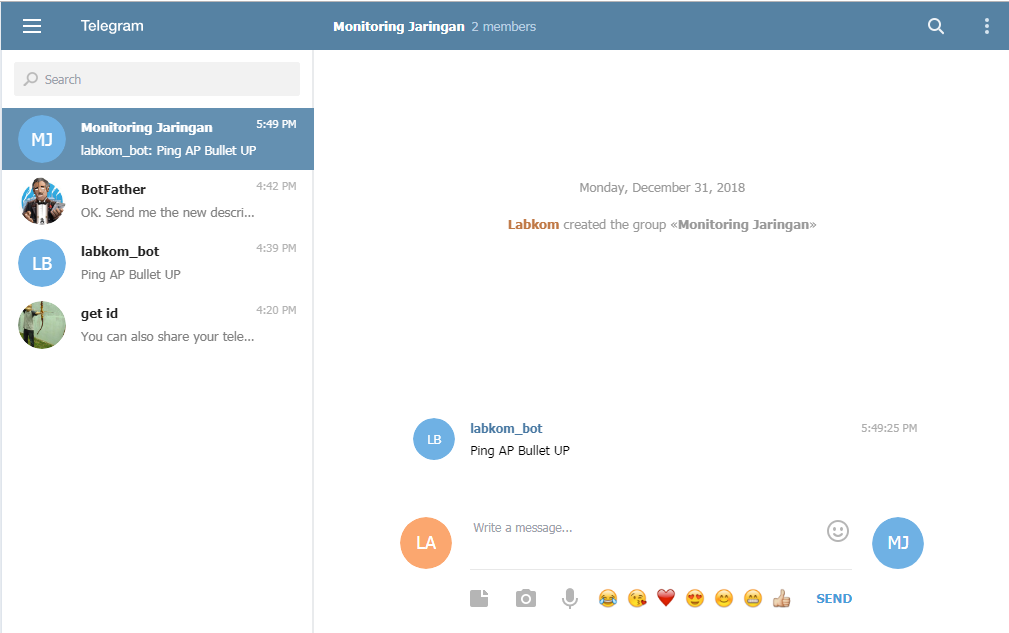Click the message text Ping AP Bullet UP
The height and width of the screenshot is (633, 1009).
[520, 450]
